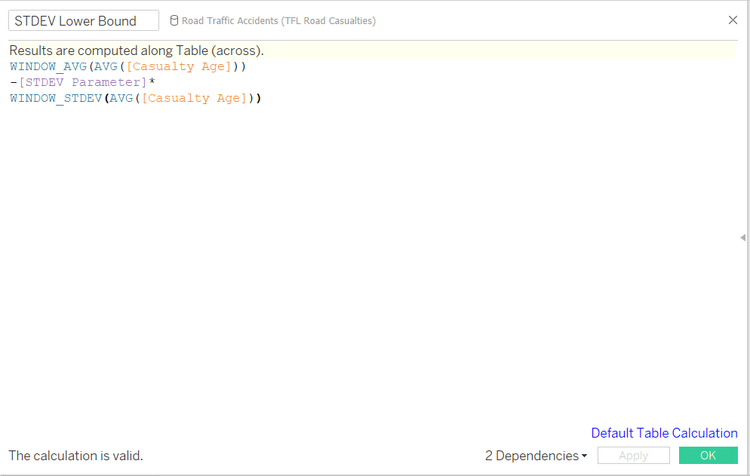Close the calculation editor dialog

pyautogui.click(x=733, y=20)
